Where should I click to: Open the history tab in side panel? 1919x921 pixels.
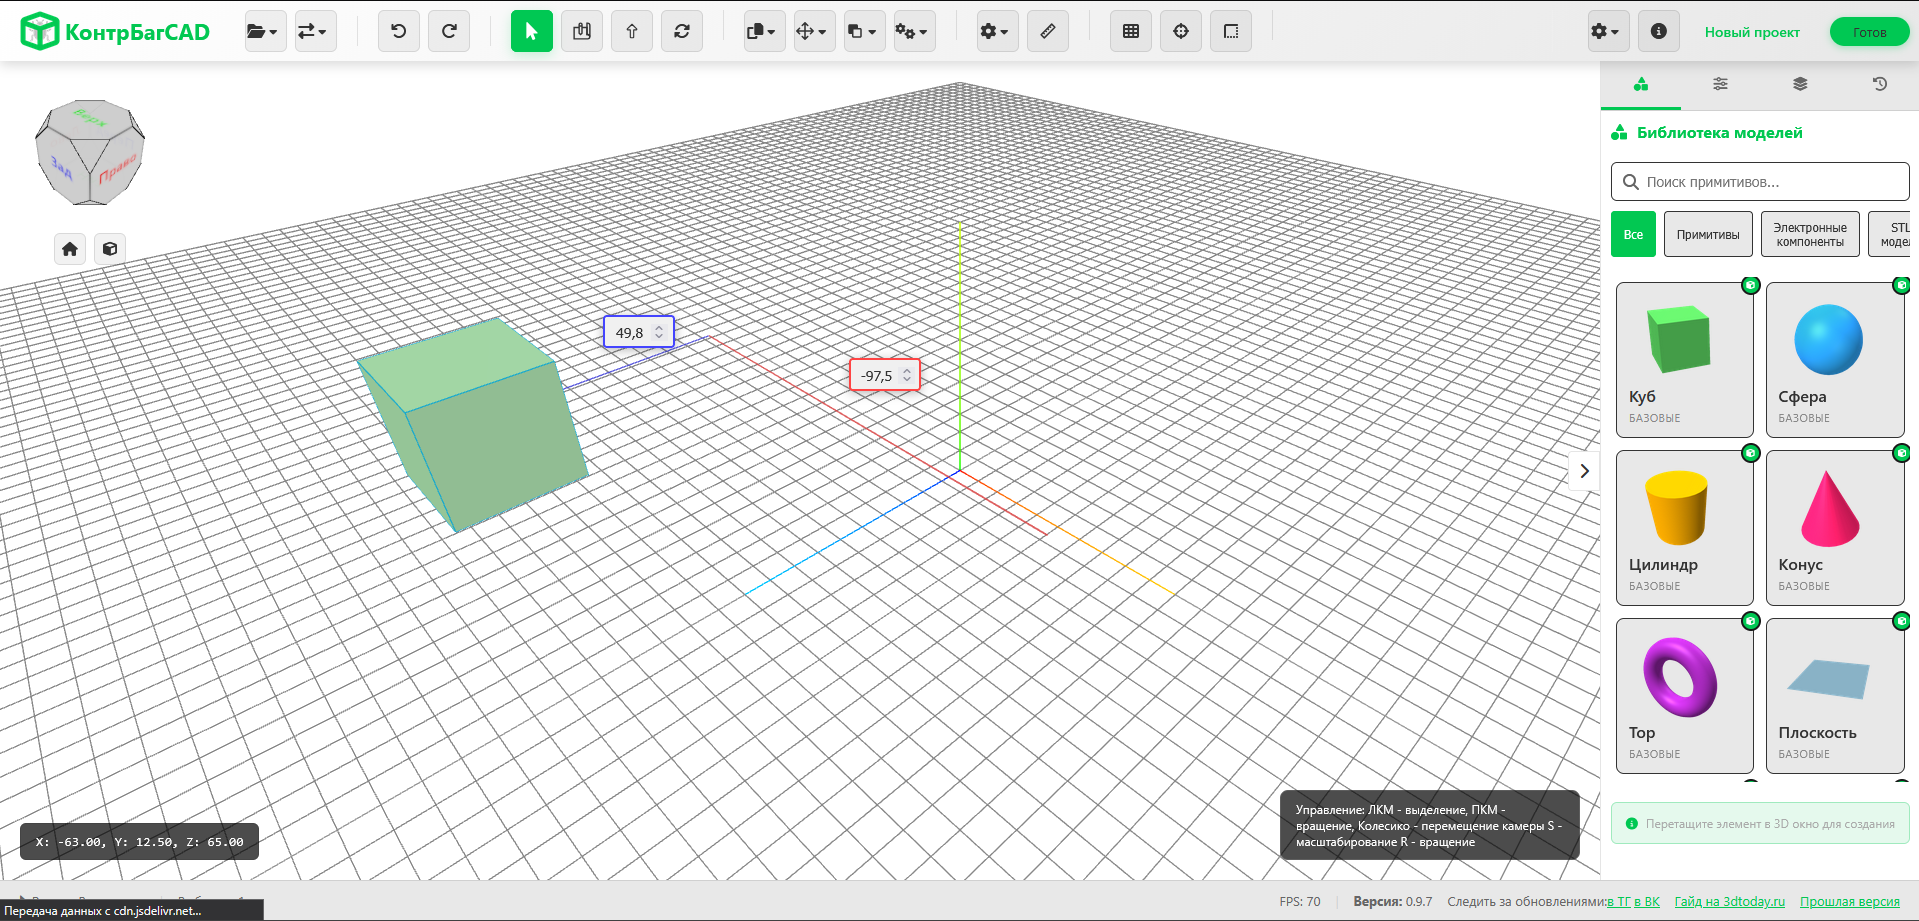coord(1879,84)
